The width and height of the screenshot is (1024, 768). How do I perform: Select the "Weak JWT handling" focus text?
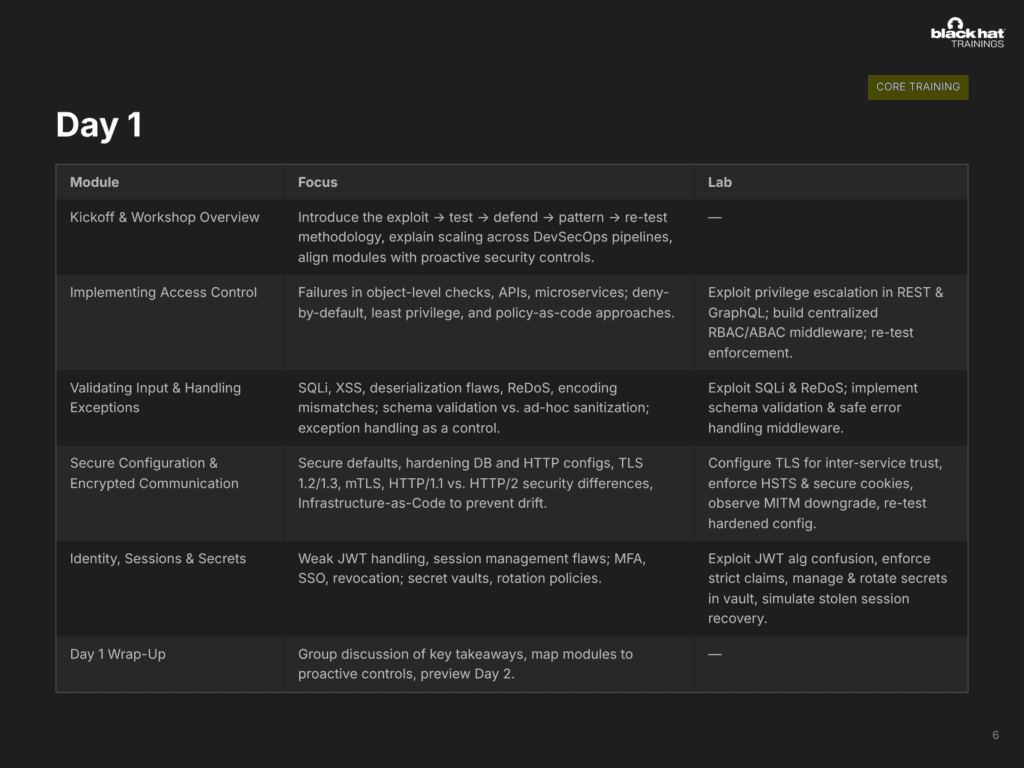point(472,568)
